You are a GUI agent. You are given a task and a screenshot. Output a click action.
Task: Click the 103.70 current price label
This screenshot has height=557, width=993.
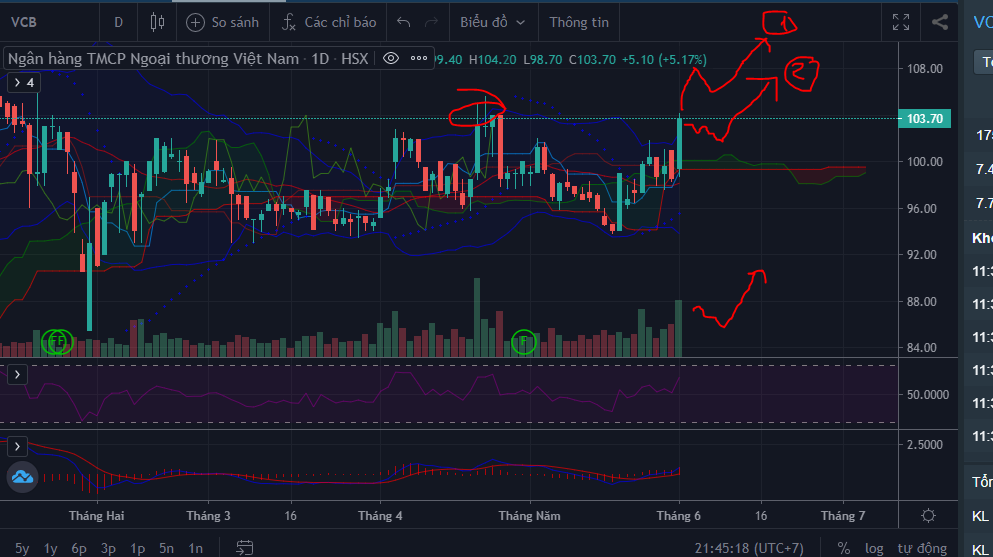pos(925,118)
